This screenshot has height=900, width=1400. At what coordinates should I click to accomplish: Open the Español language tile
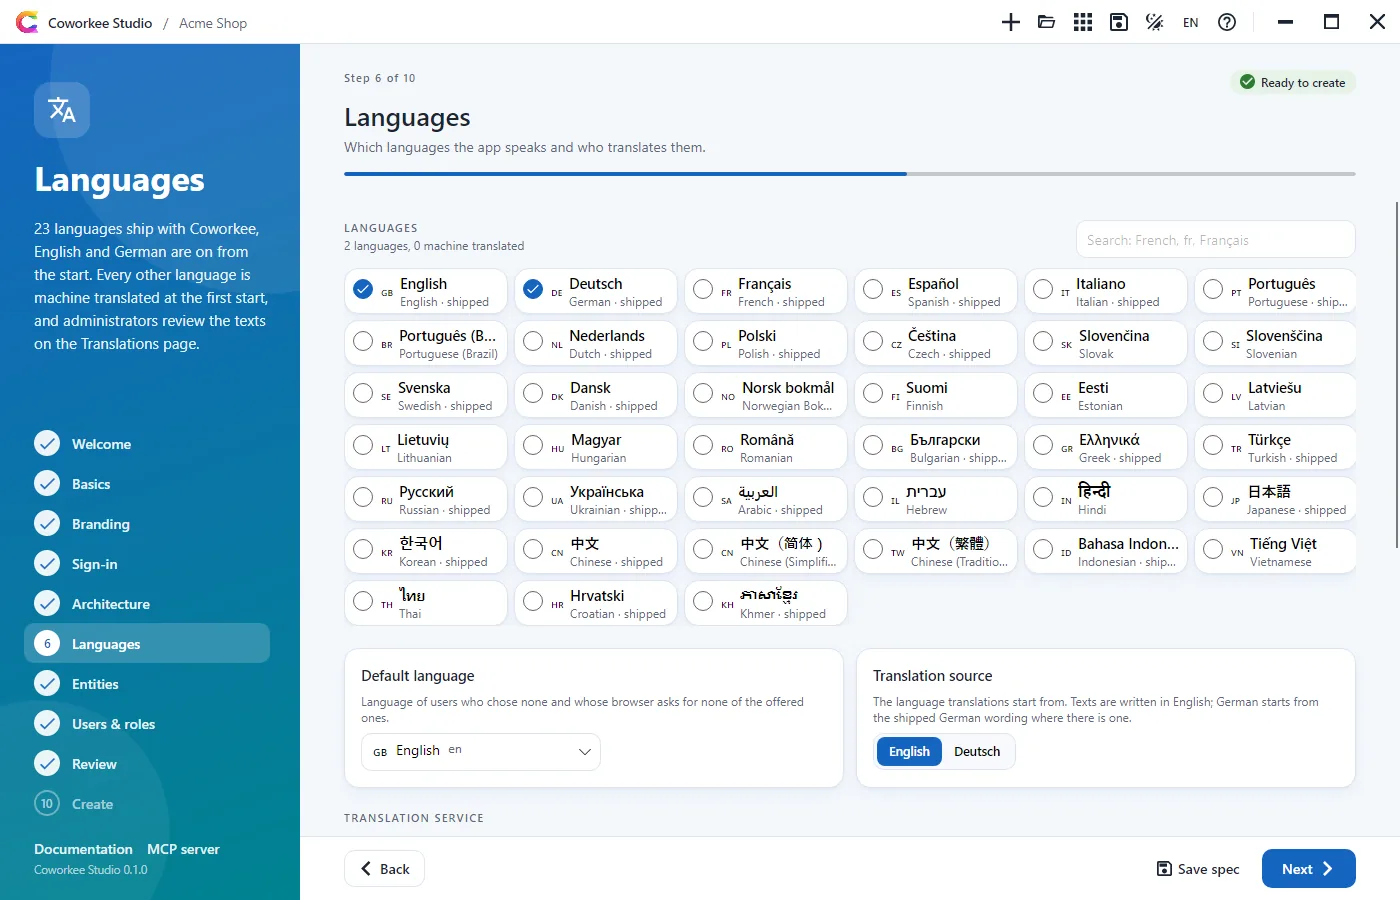point(936,291)
